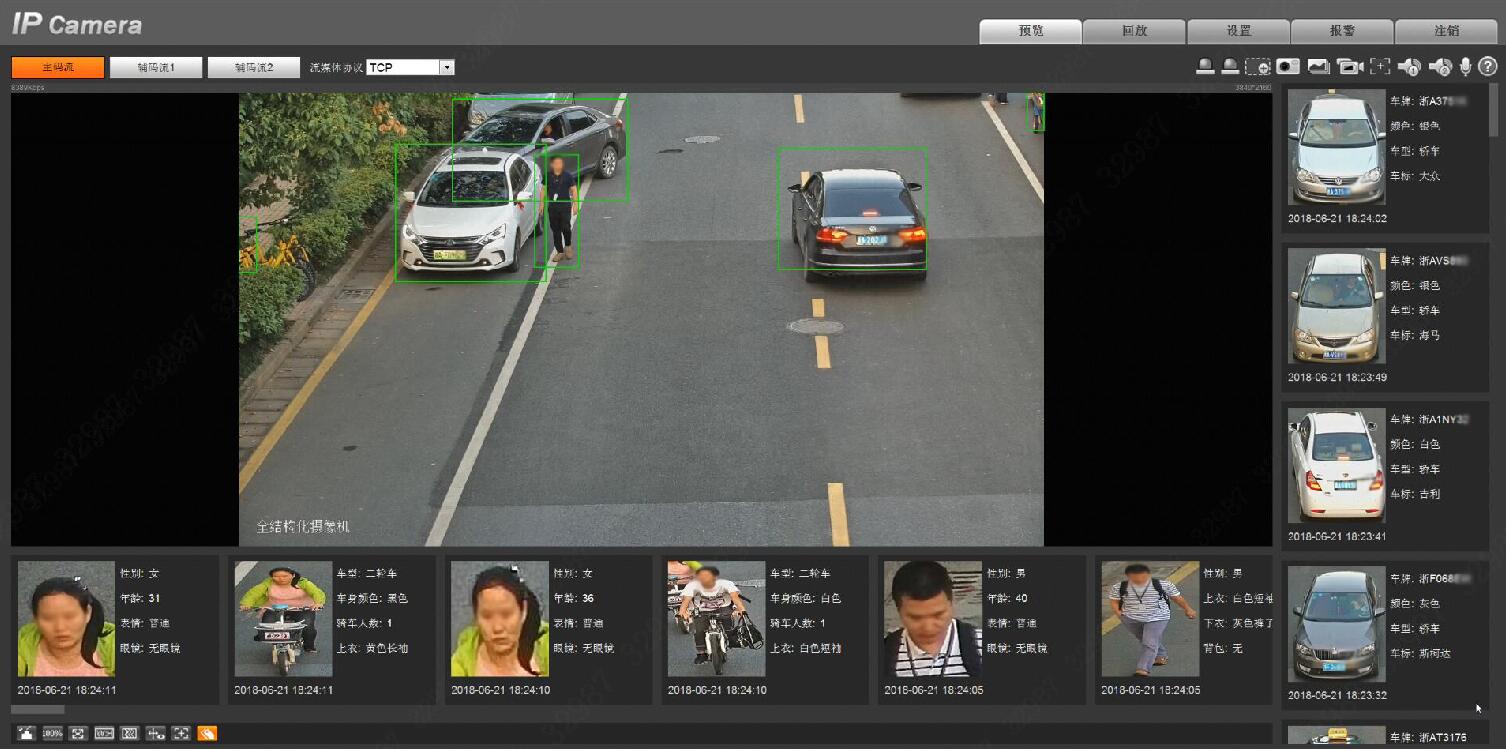Select timestamp 2018-06-21 18:24:02 text
Screen dimensions: 1506x749
click(x=1337, y=218)
